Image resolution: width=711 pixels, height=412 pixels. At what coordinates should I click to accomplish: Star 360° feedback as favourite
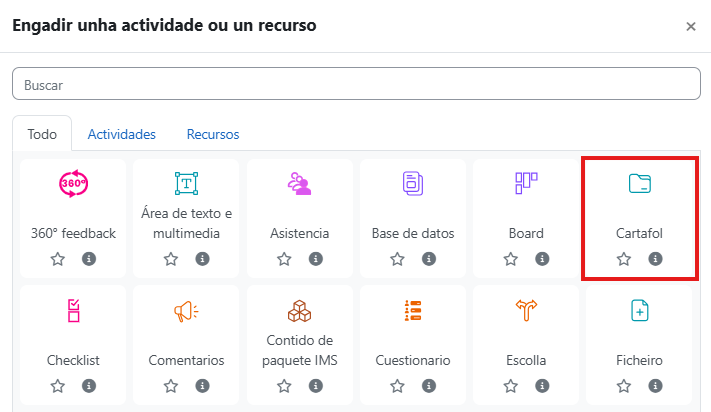pos(58,259)
